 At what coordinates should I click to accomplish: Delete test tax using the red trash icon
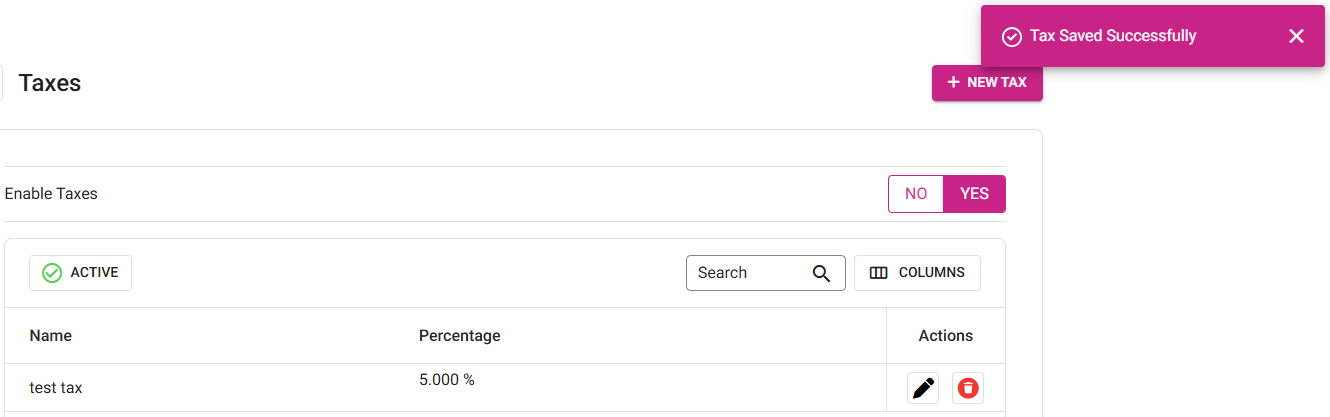pyautogui.click(x=967, y=388)
